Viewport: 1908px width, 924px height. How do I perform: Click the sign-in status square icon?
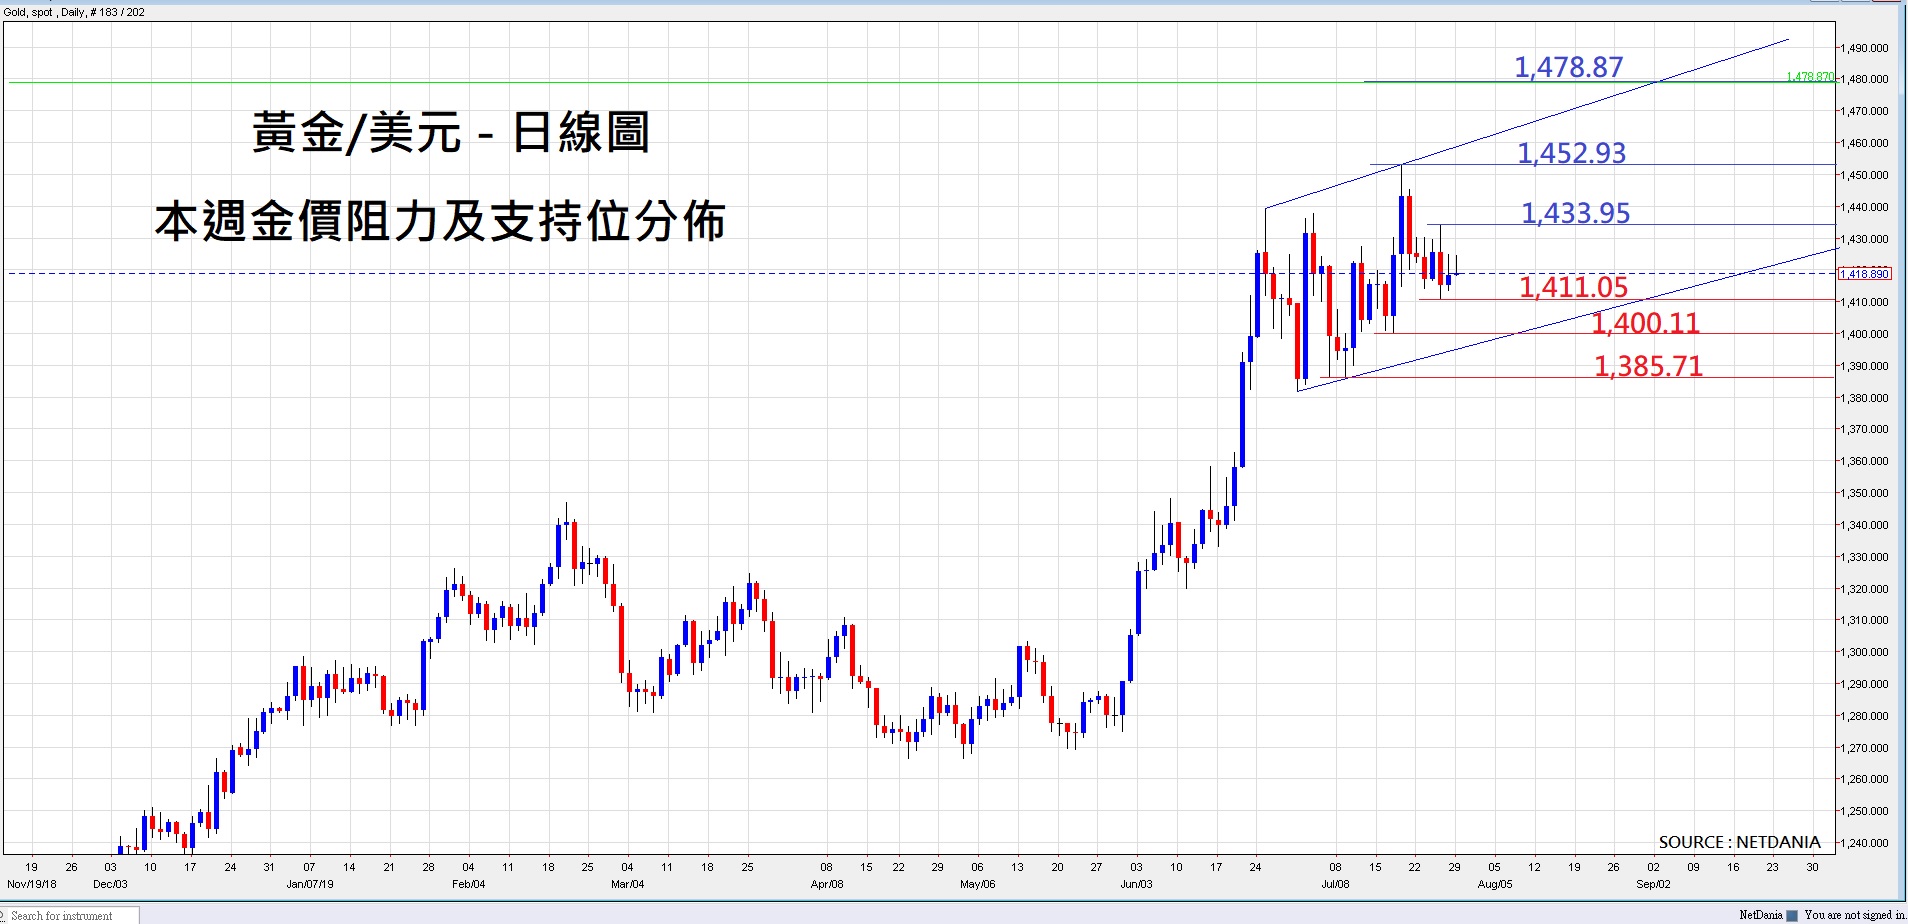pos(1793,915)
